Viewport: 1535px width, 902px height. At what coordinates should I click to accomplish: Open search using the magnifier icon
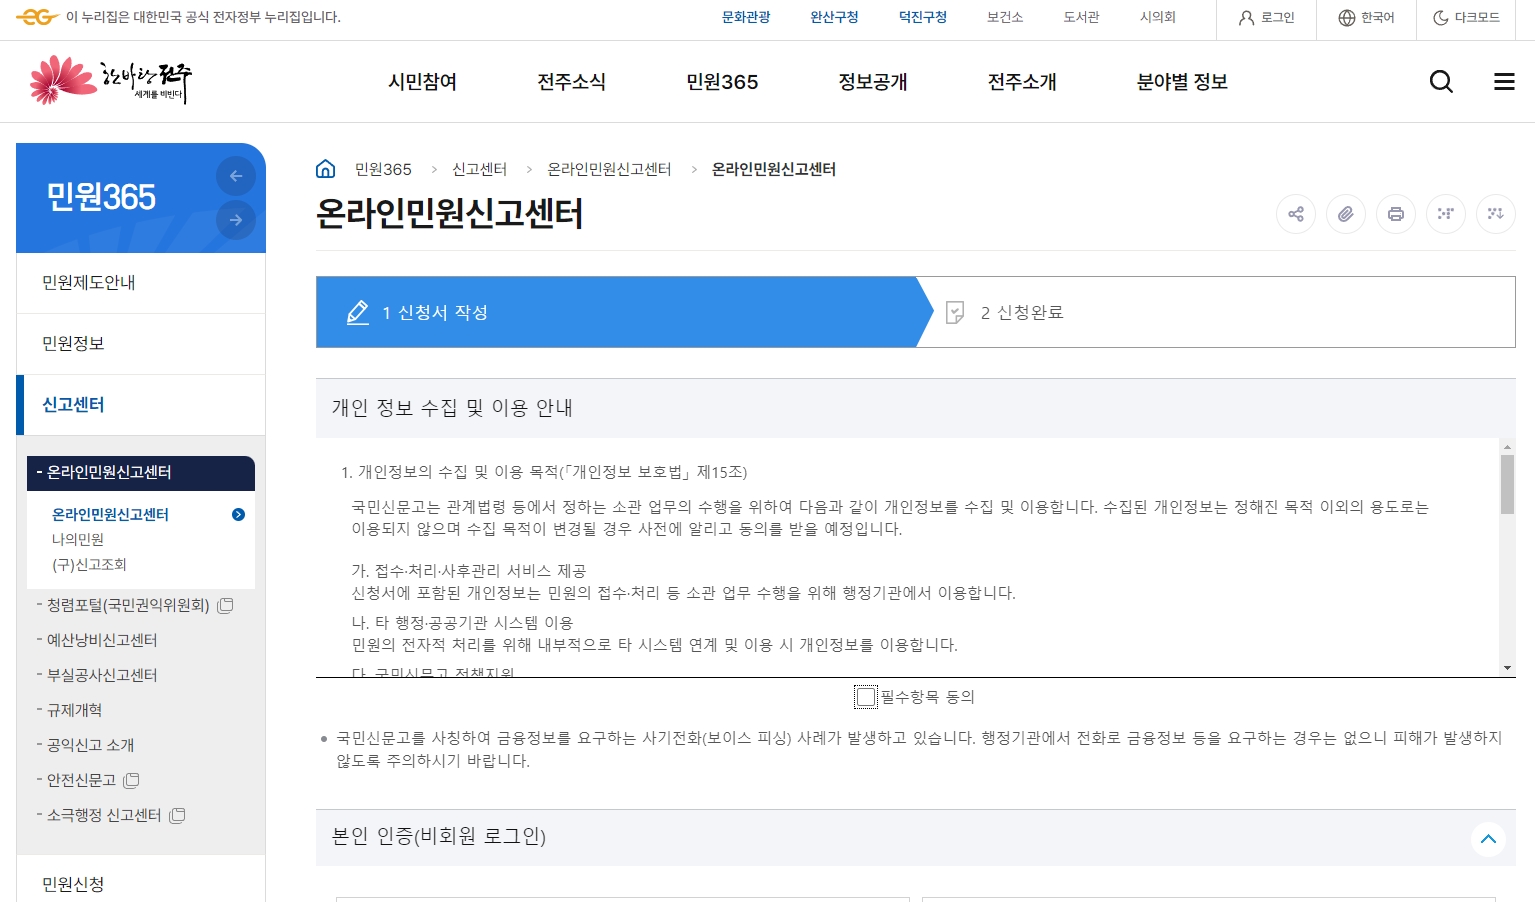point(1441,81)
